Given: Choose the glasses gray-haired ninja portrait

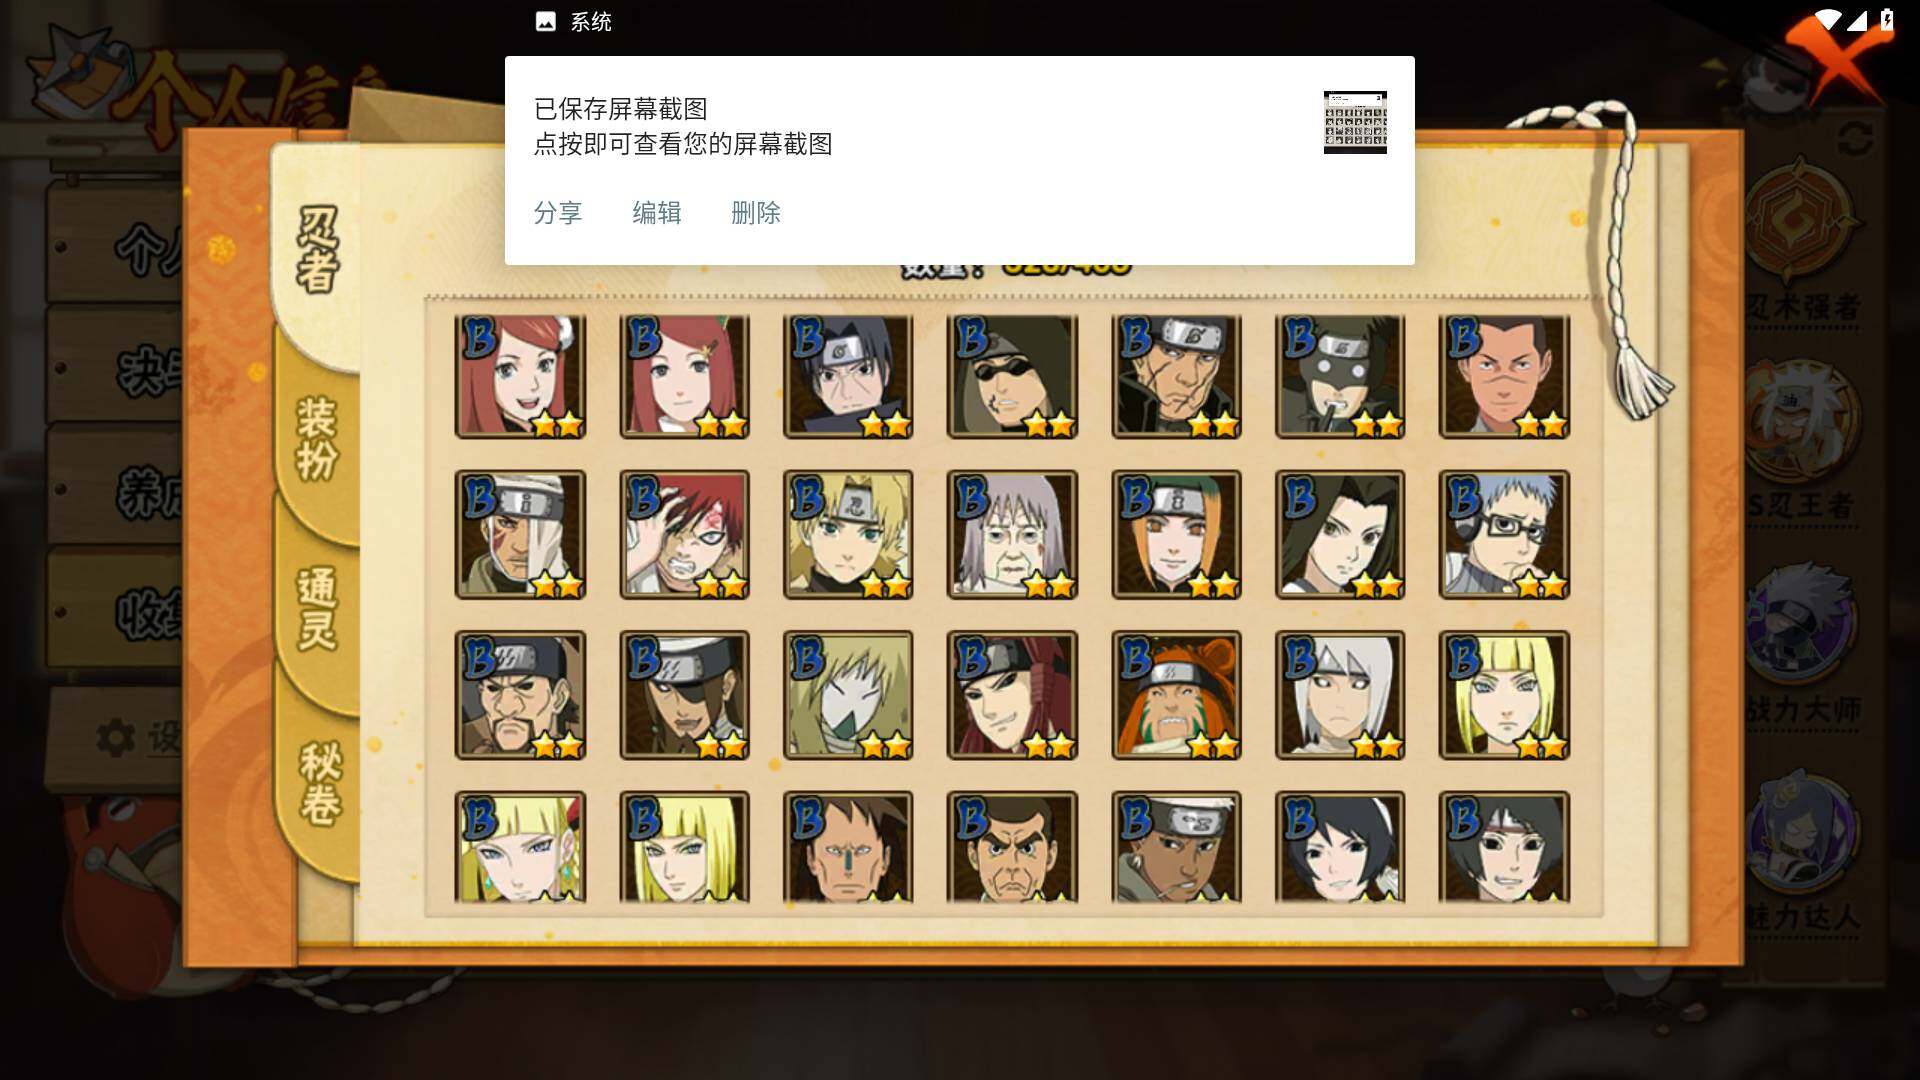Looking at the screenshot, I should point(1504,535).
